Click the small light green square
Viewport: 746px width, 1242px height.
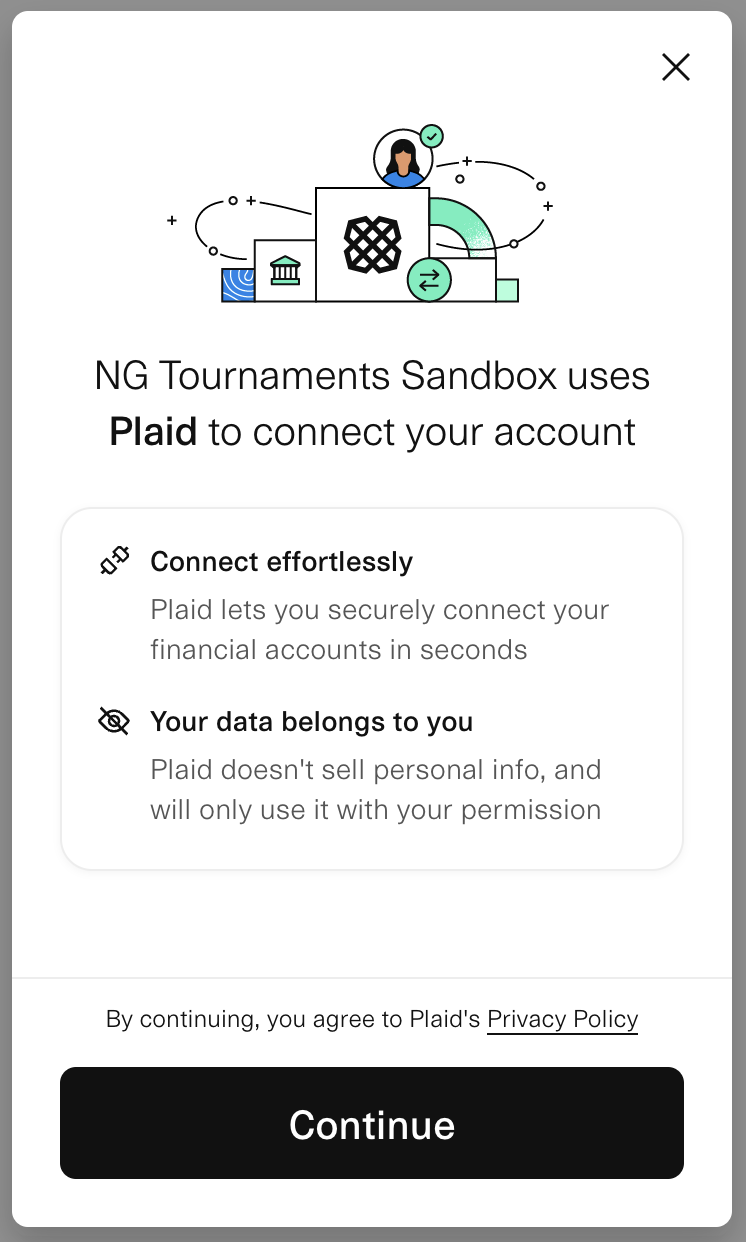coord(507,290)
